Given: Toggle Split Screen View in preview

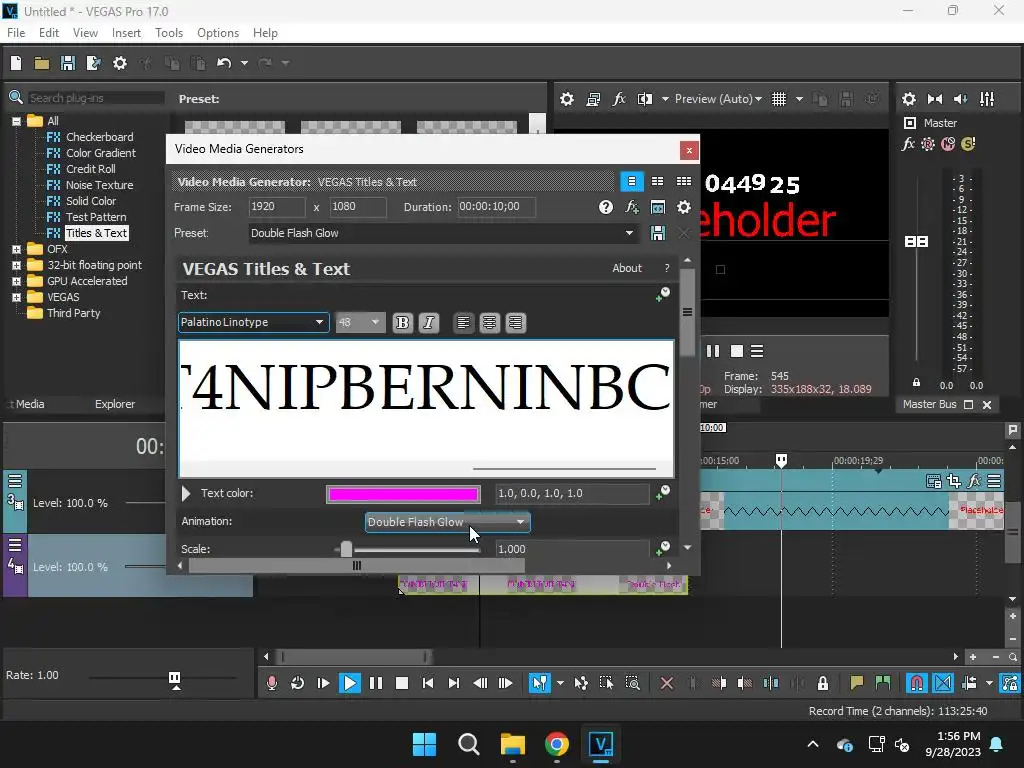Looking at the screenshot, I should click(645, 99).
